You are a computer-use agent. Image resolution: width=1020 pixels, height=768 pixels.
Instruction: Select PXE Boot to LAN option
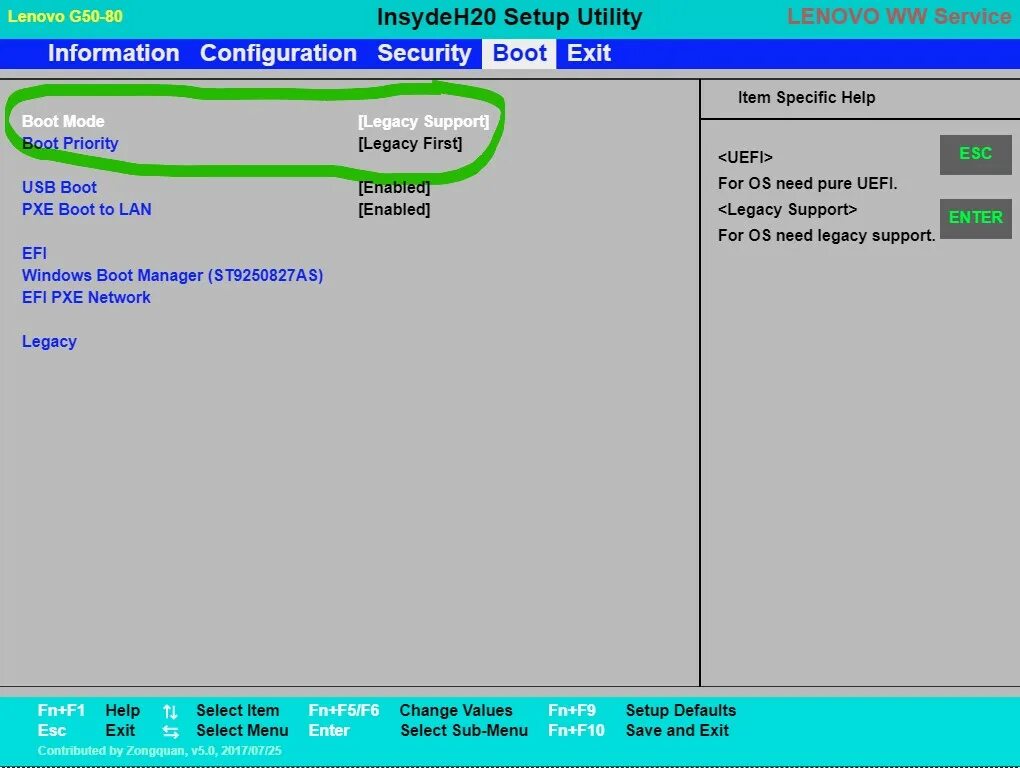(x=87, y=209)
